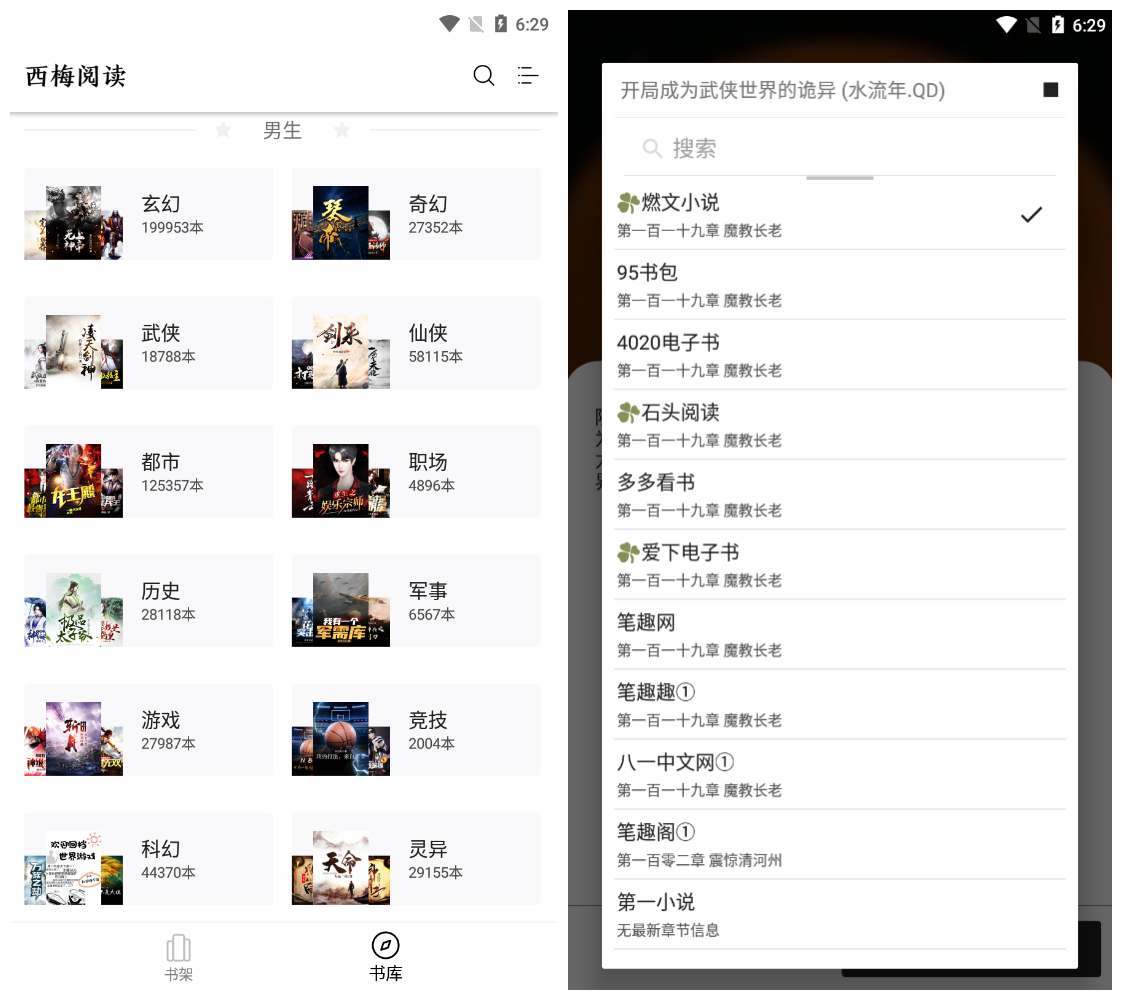This screenshot has height=1000, width=1122.
Task: Open the 男生 category tab
Action: coord(282,130)
